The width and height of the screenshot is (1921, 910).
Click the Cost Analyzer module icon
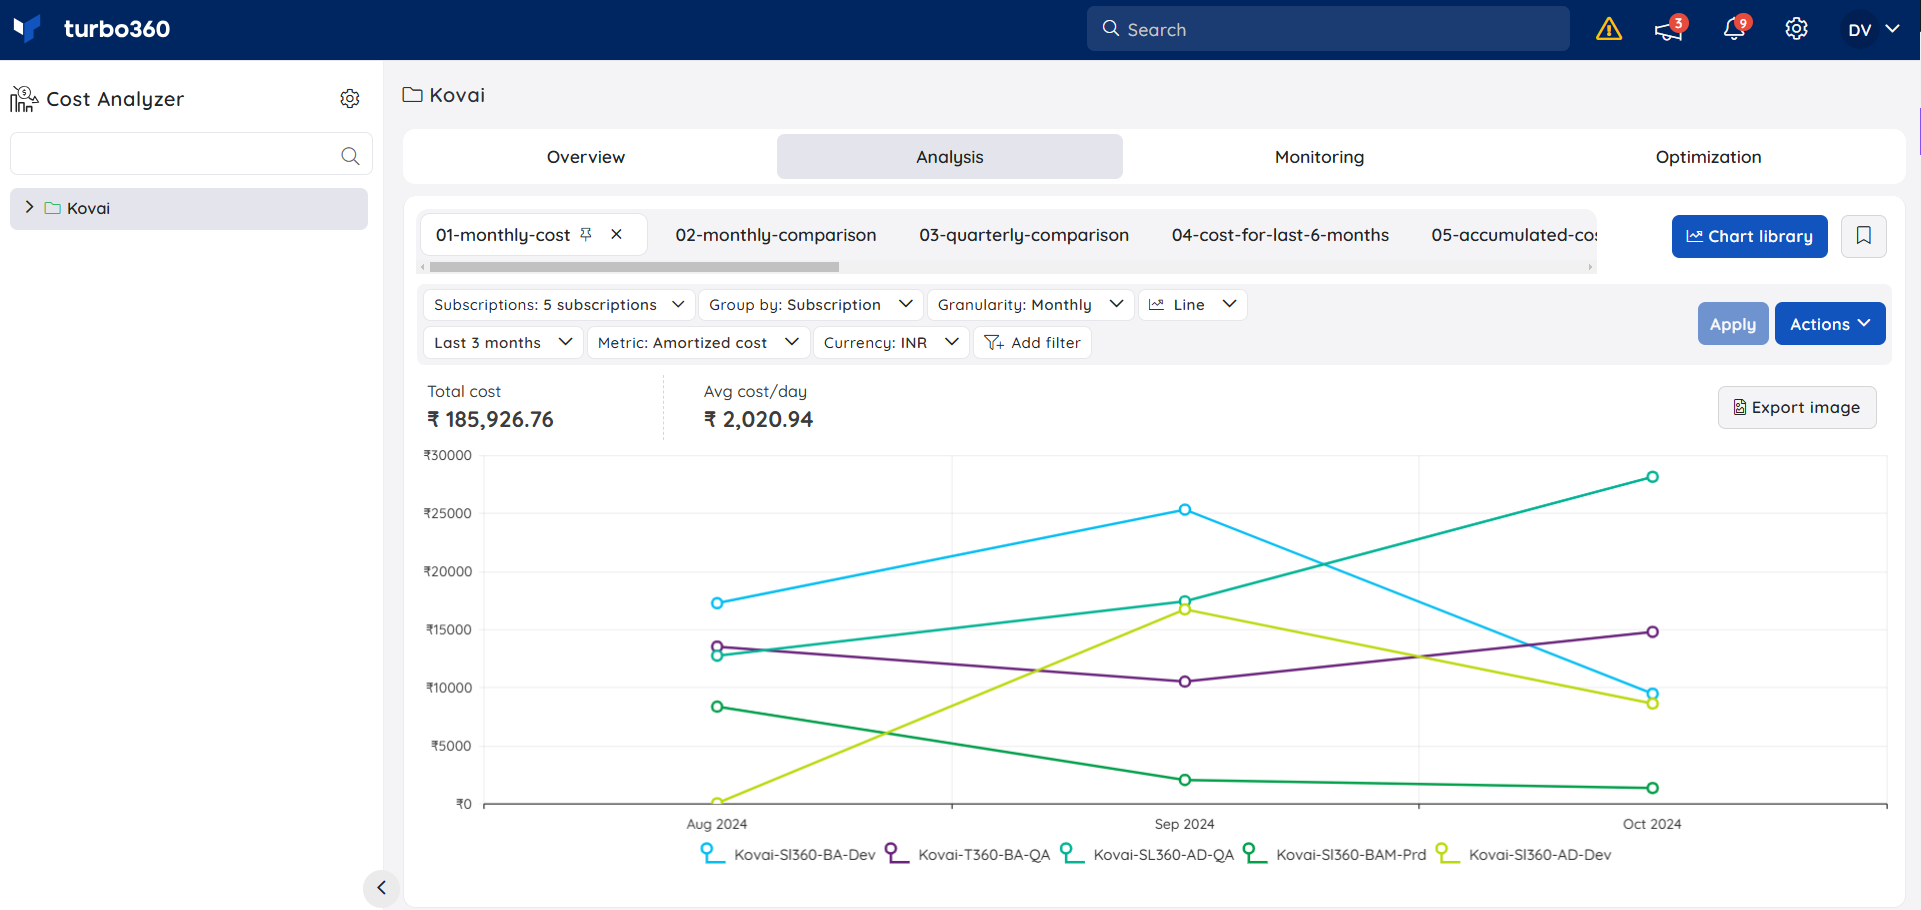[x=24, y=99]
